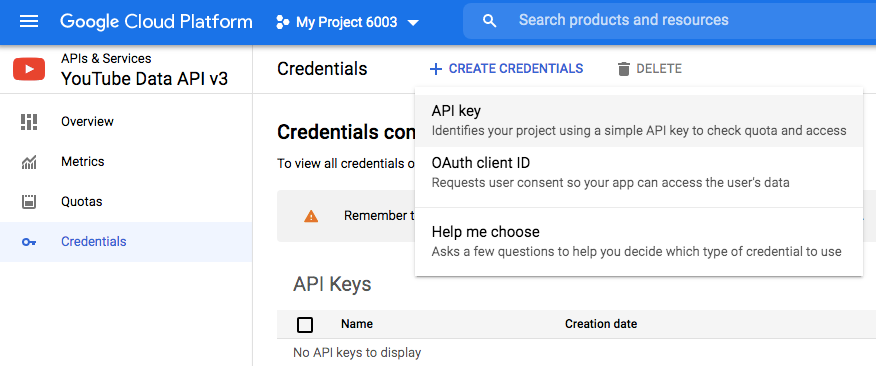Choose API key from the menu
Screen dimensions: 876x366
click(x=639, y=121)
